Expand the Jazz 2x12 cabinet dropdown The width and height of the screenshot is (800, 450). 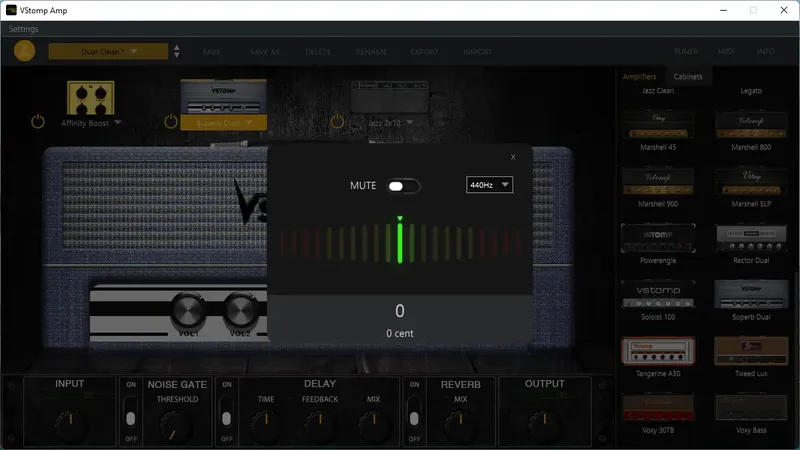[x=410, y=122]
